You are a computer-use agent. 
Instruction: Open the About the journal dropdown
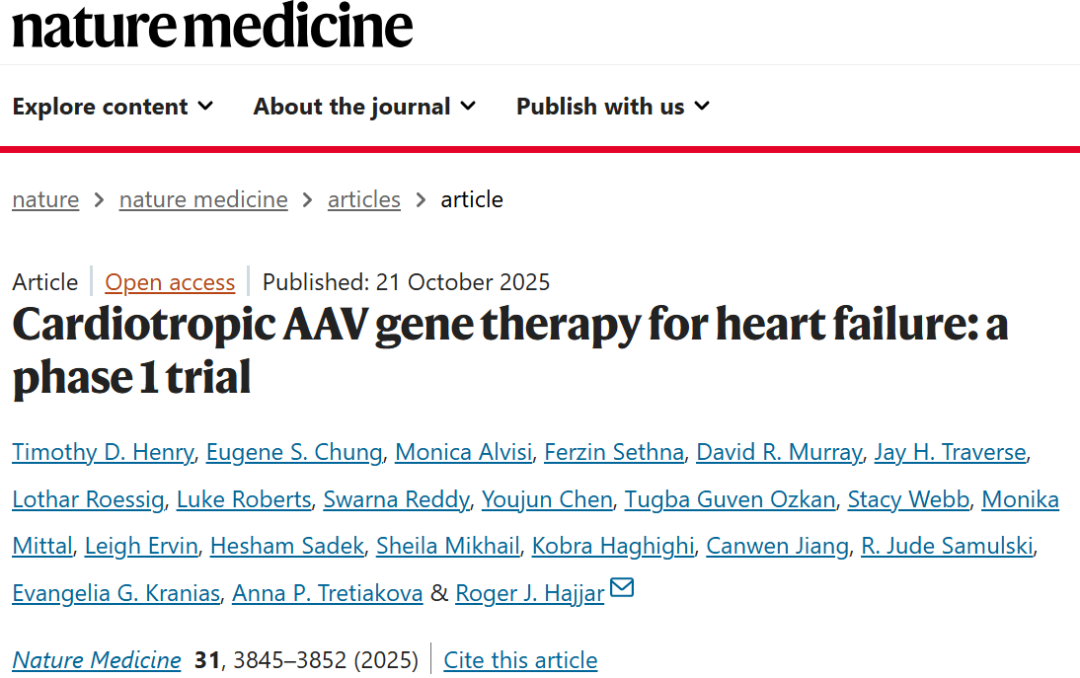pos(364,107)
